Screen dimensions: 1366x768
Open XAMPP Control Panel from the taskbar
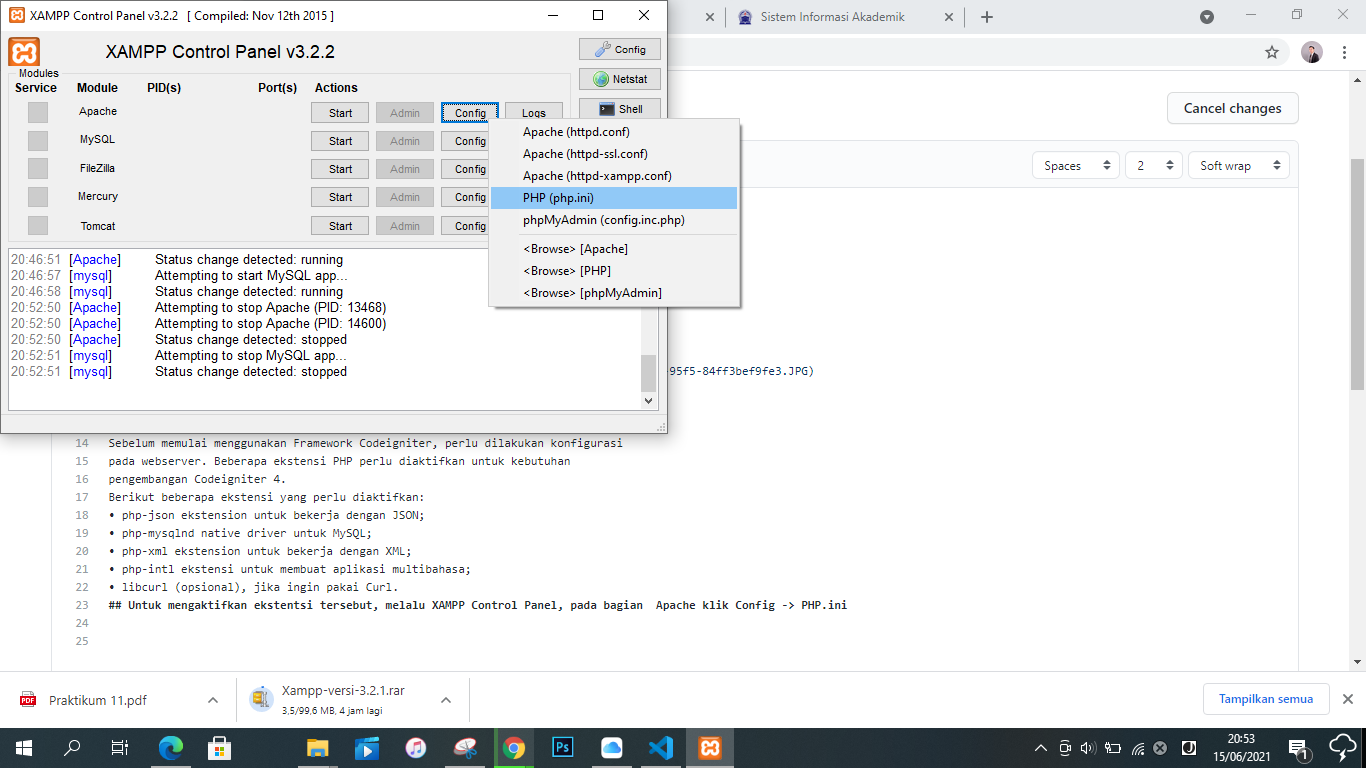pos(708,747)
